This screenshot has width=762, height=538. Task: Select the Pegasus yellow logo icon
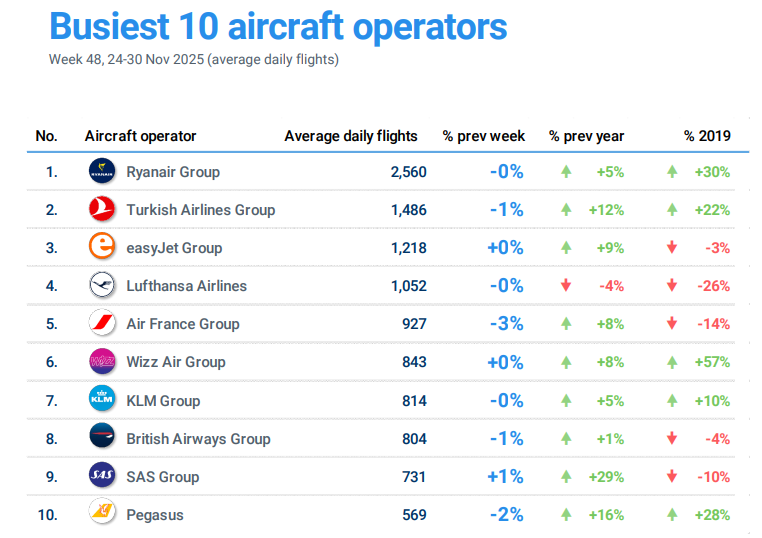click(x=102, y=514)
